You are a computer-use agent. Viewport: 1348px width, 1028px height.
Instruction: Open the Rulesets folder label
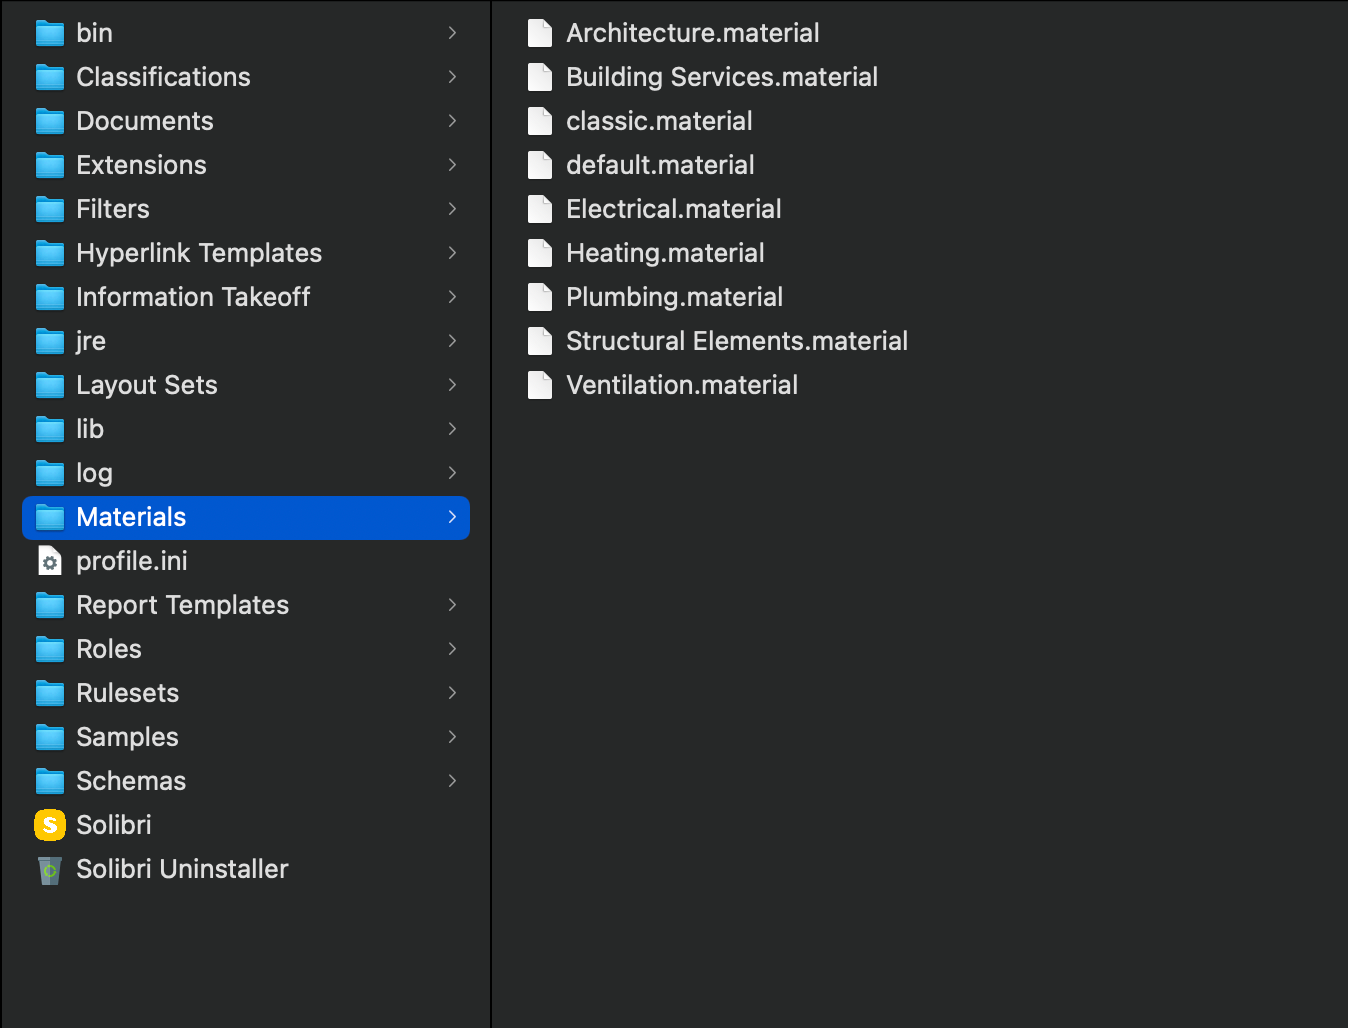128,693
